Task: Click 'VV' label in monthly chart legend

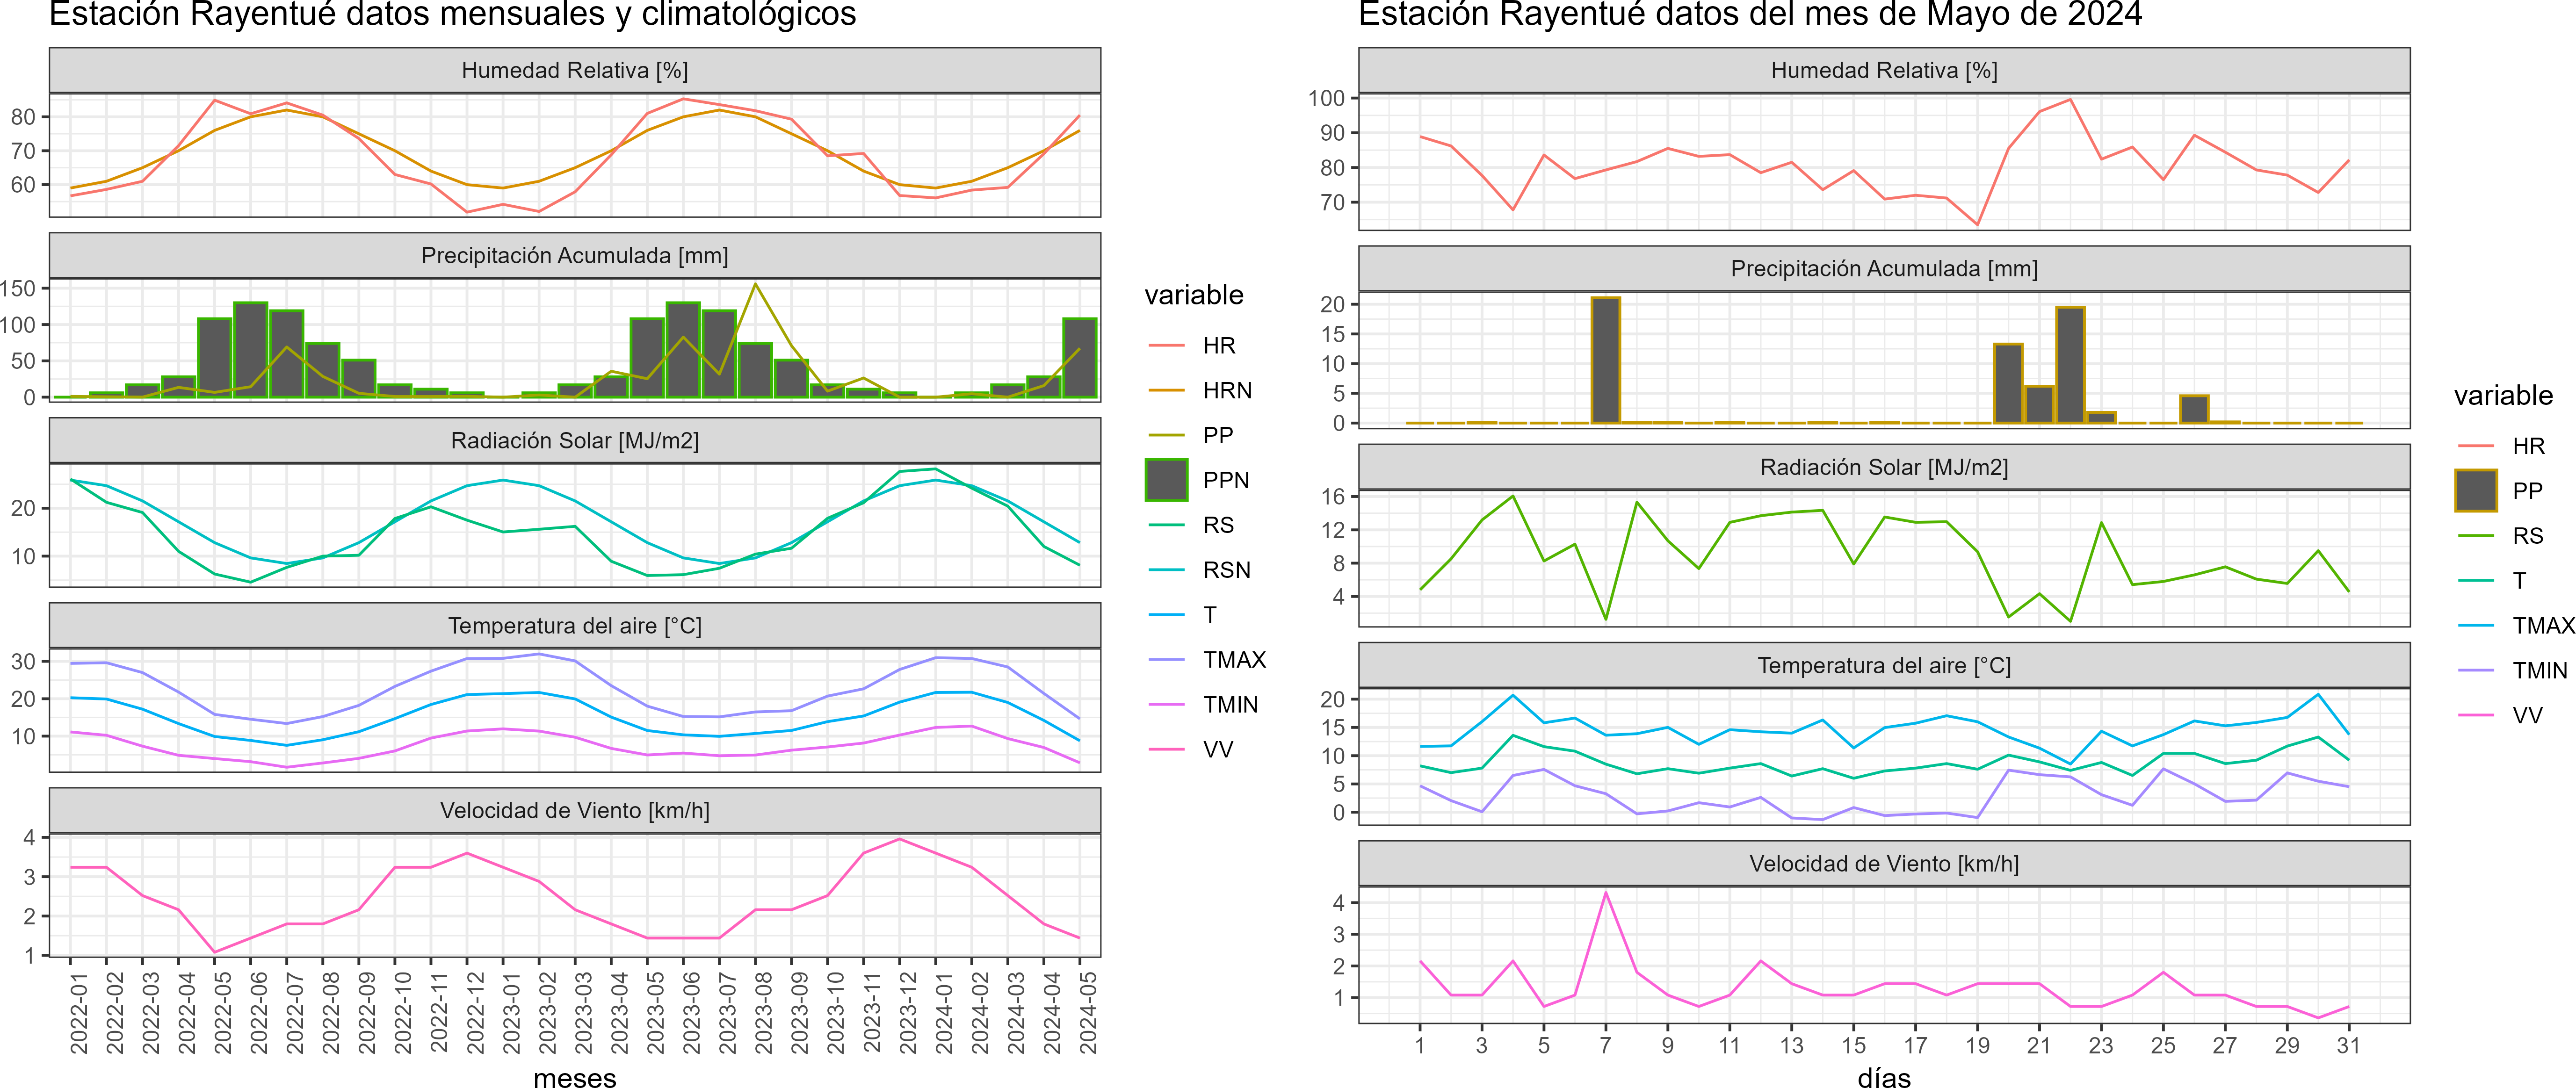Action: tap(1218, 750)
